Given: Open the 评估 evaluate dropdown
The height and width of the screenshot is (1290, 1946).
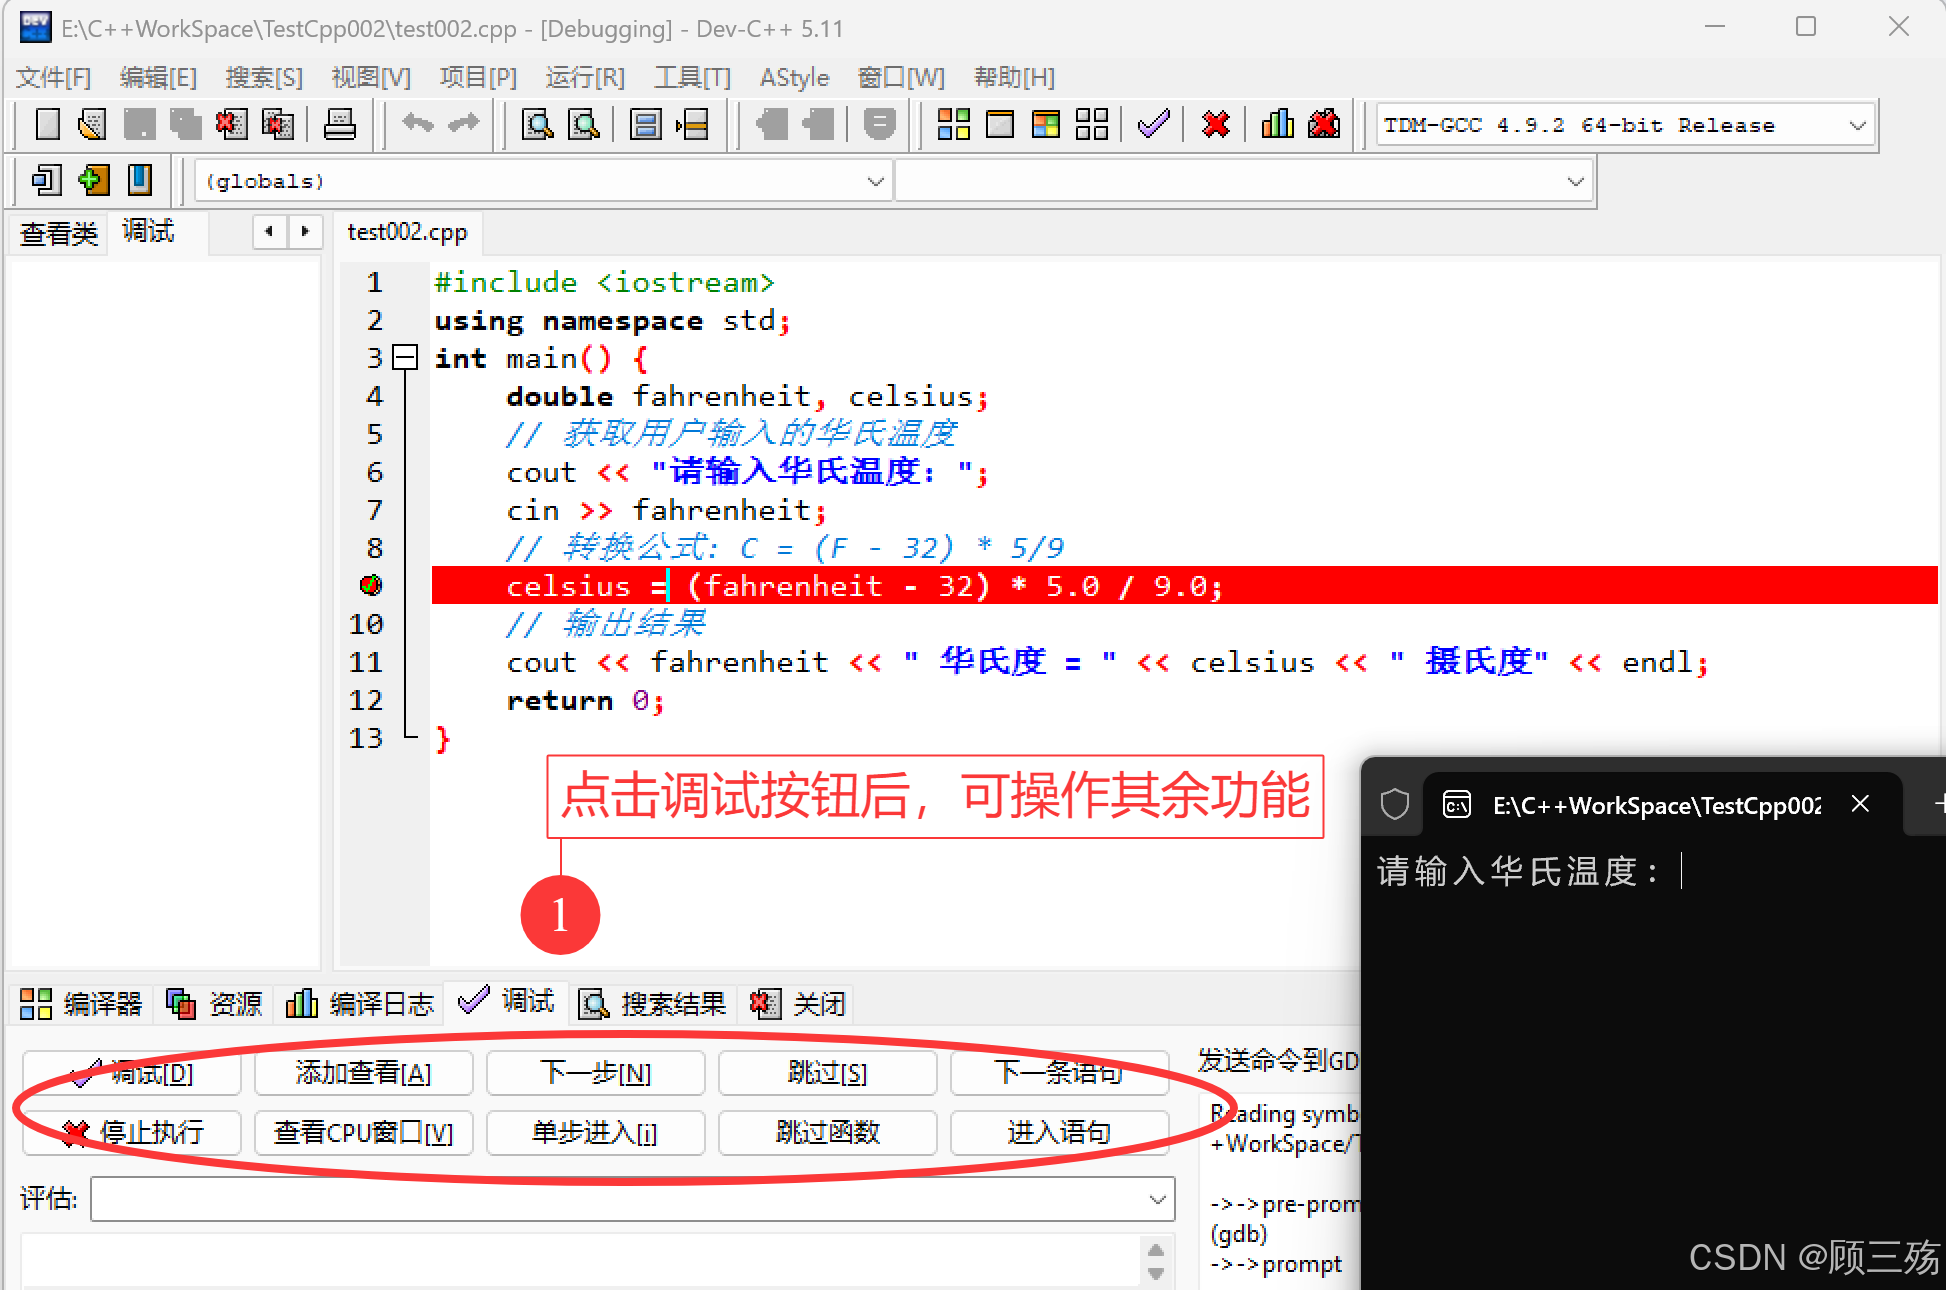Looking at the screenshot, I should coord(1157,1199).
